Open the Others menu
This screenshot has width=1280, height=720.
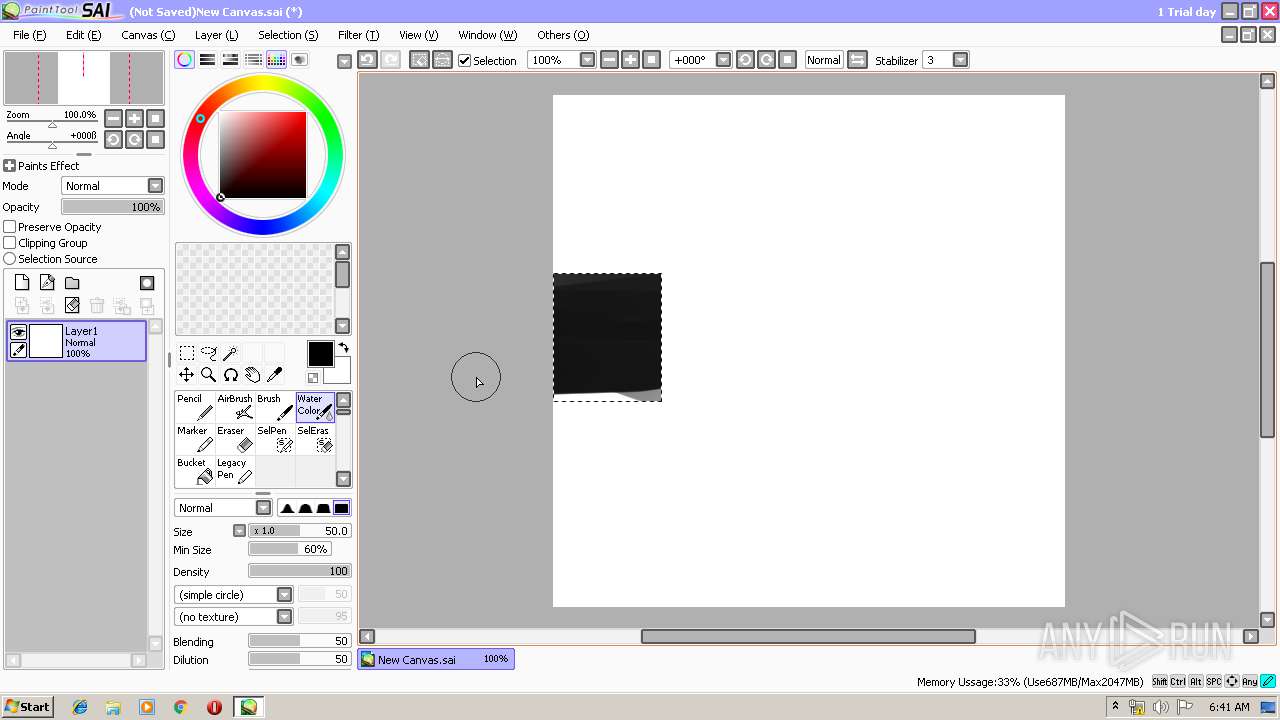(x=563, y=35)
